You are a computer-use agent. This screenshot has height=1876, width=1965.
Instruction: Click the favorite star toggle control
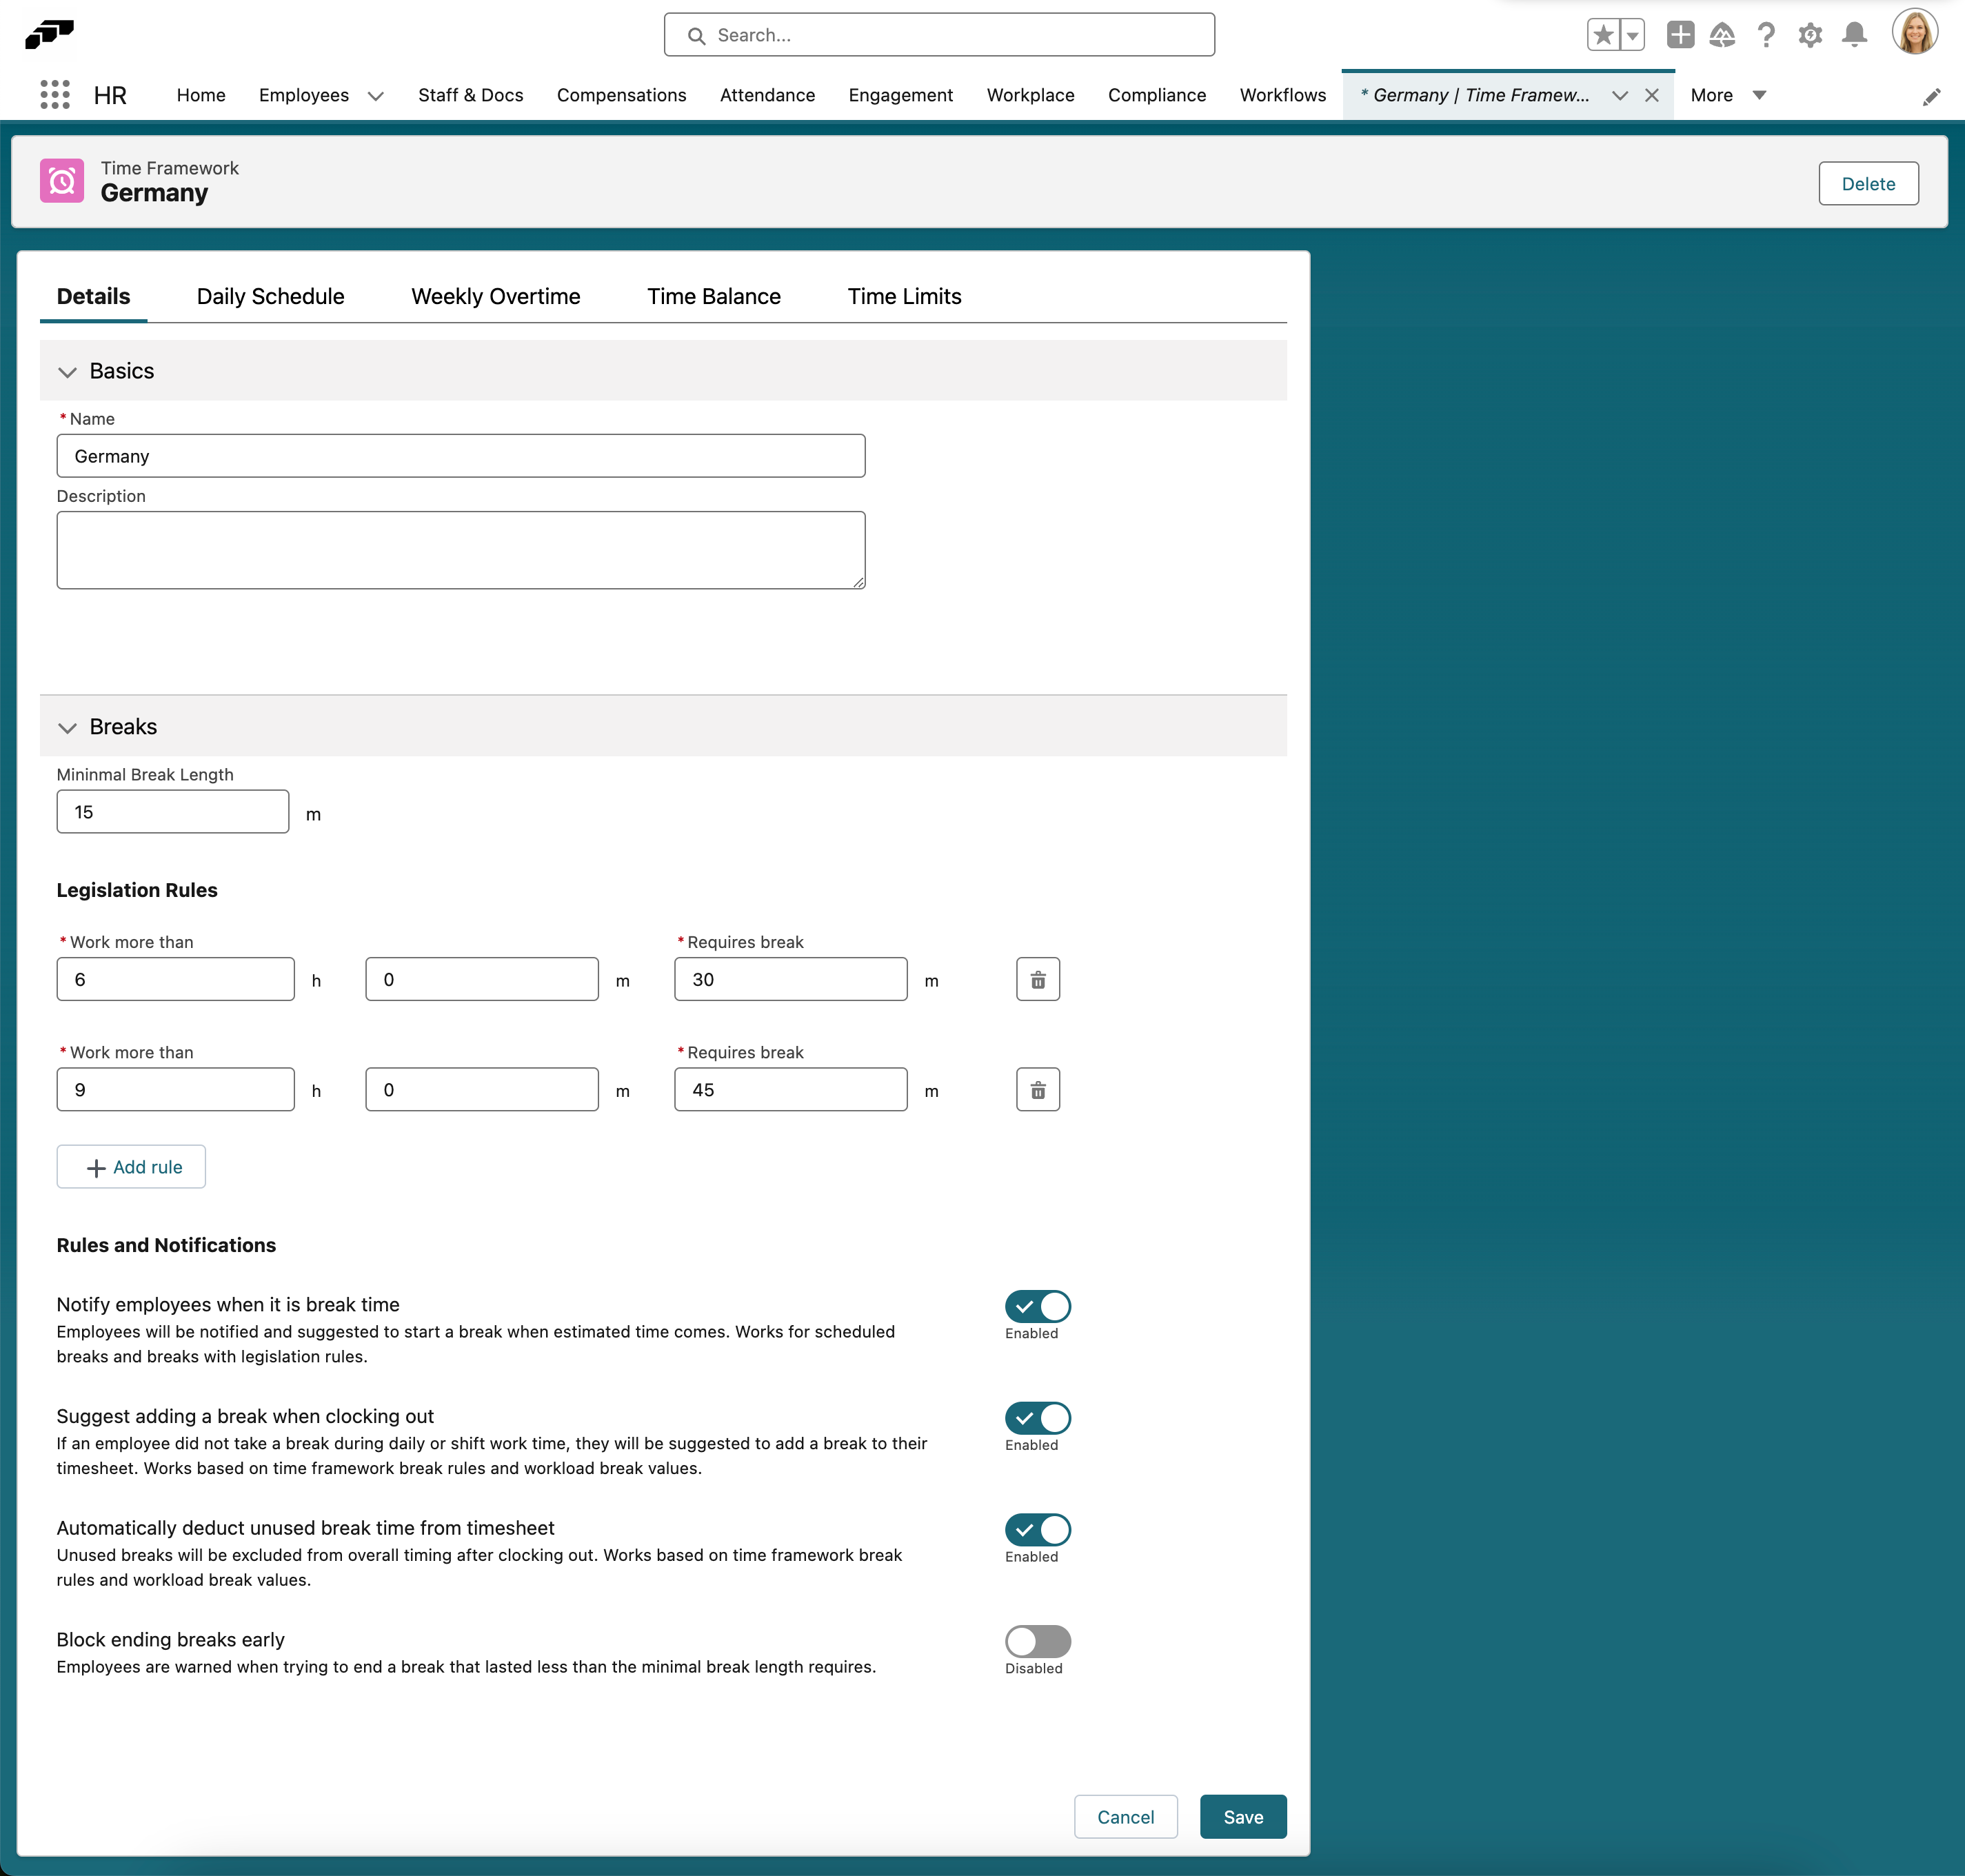[1604, 34]
